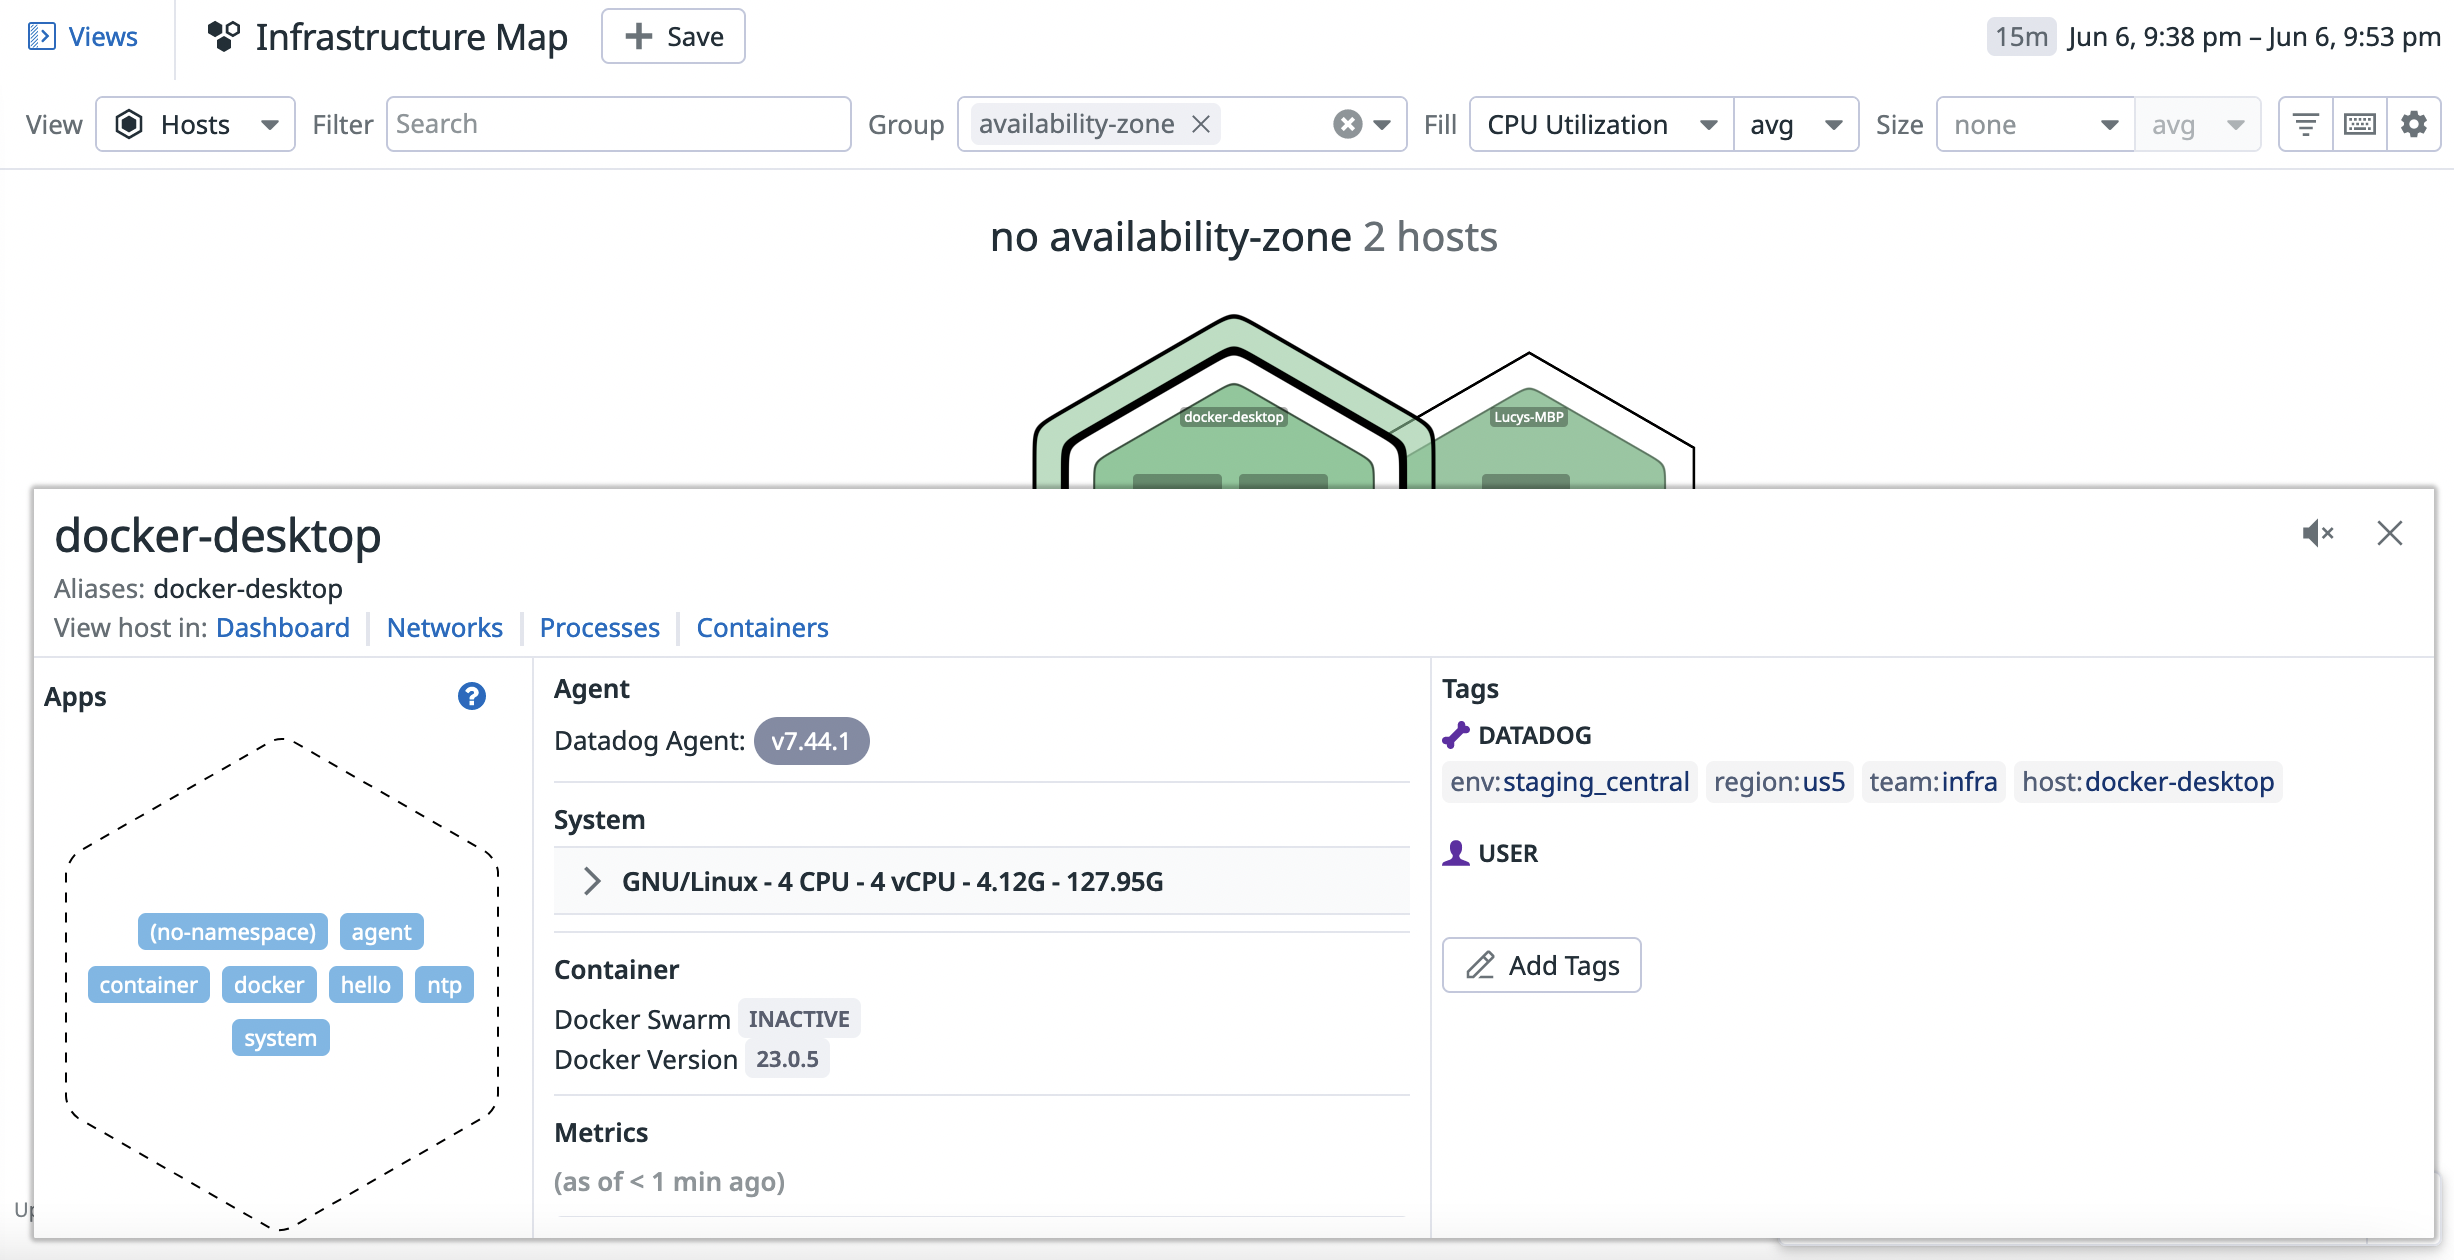Click the 23.0.5 Docker version badge
This screenshot has height=1260, width=2454.
pos(787,1059)
